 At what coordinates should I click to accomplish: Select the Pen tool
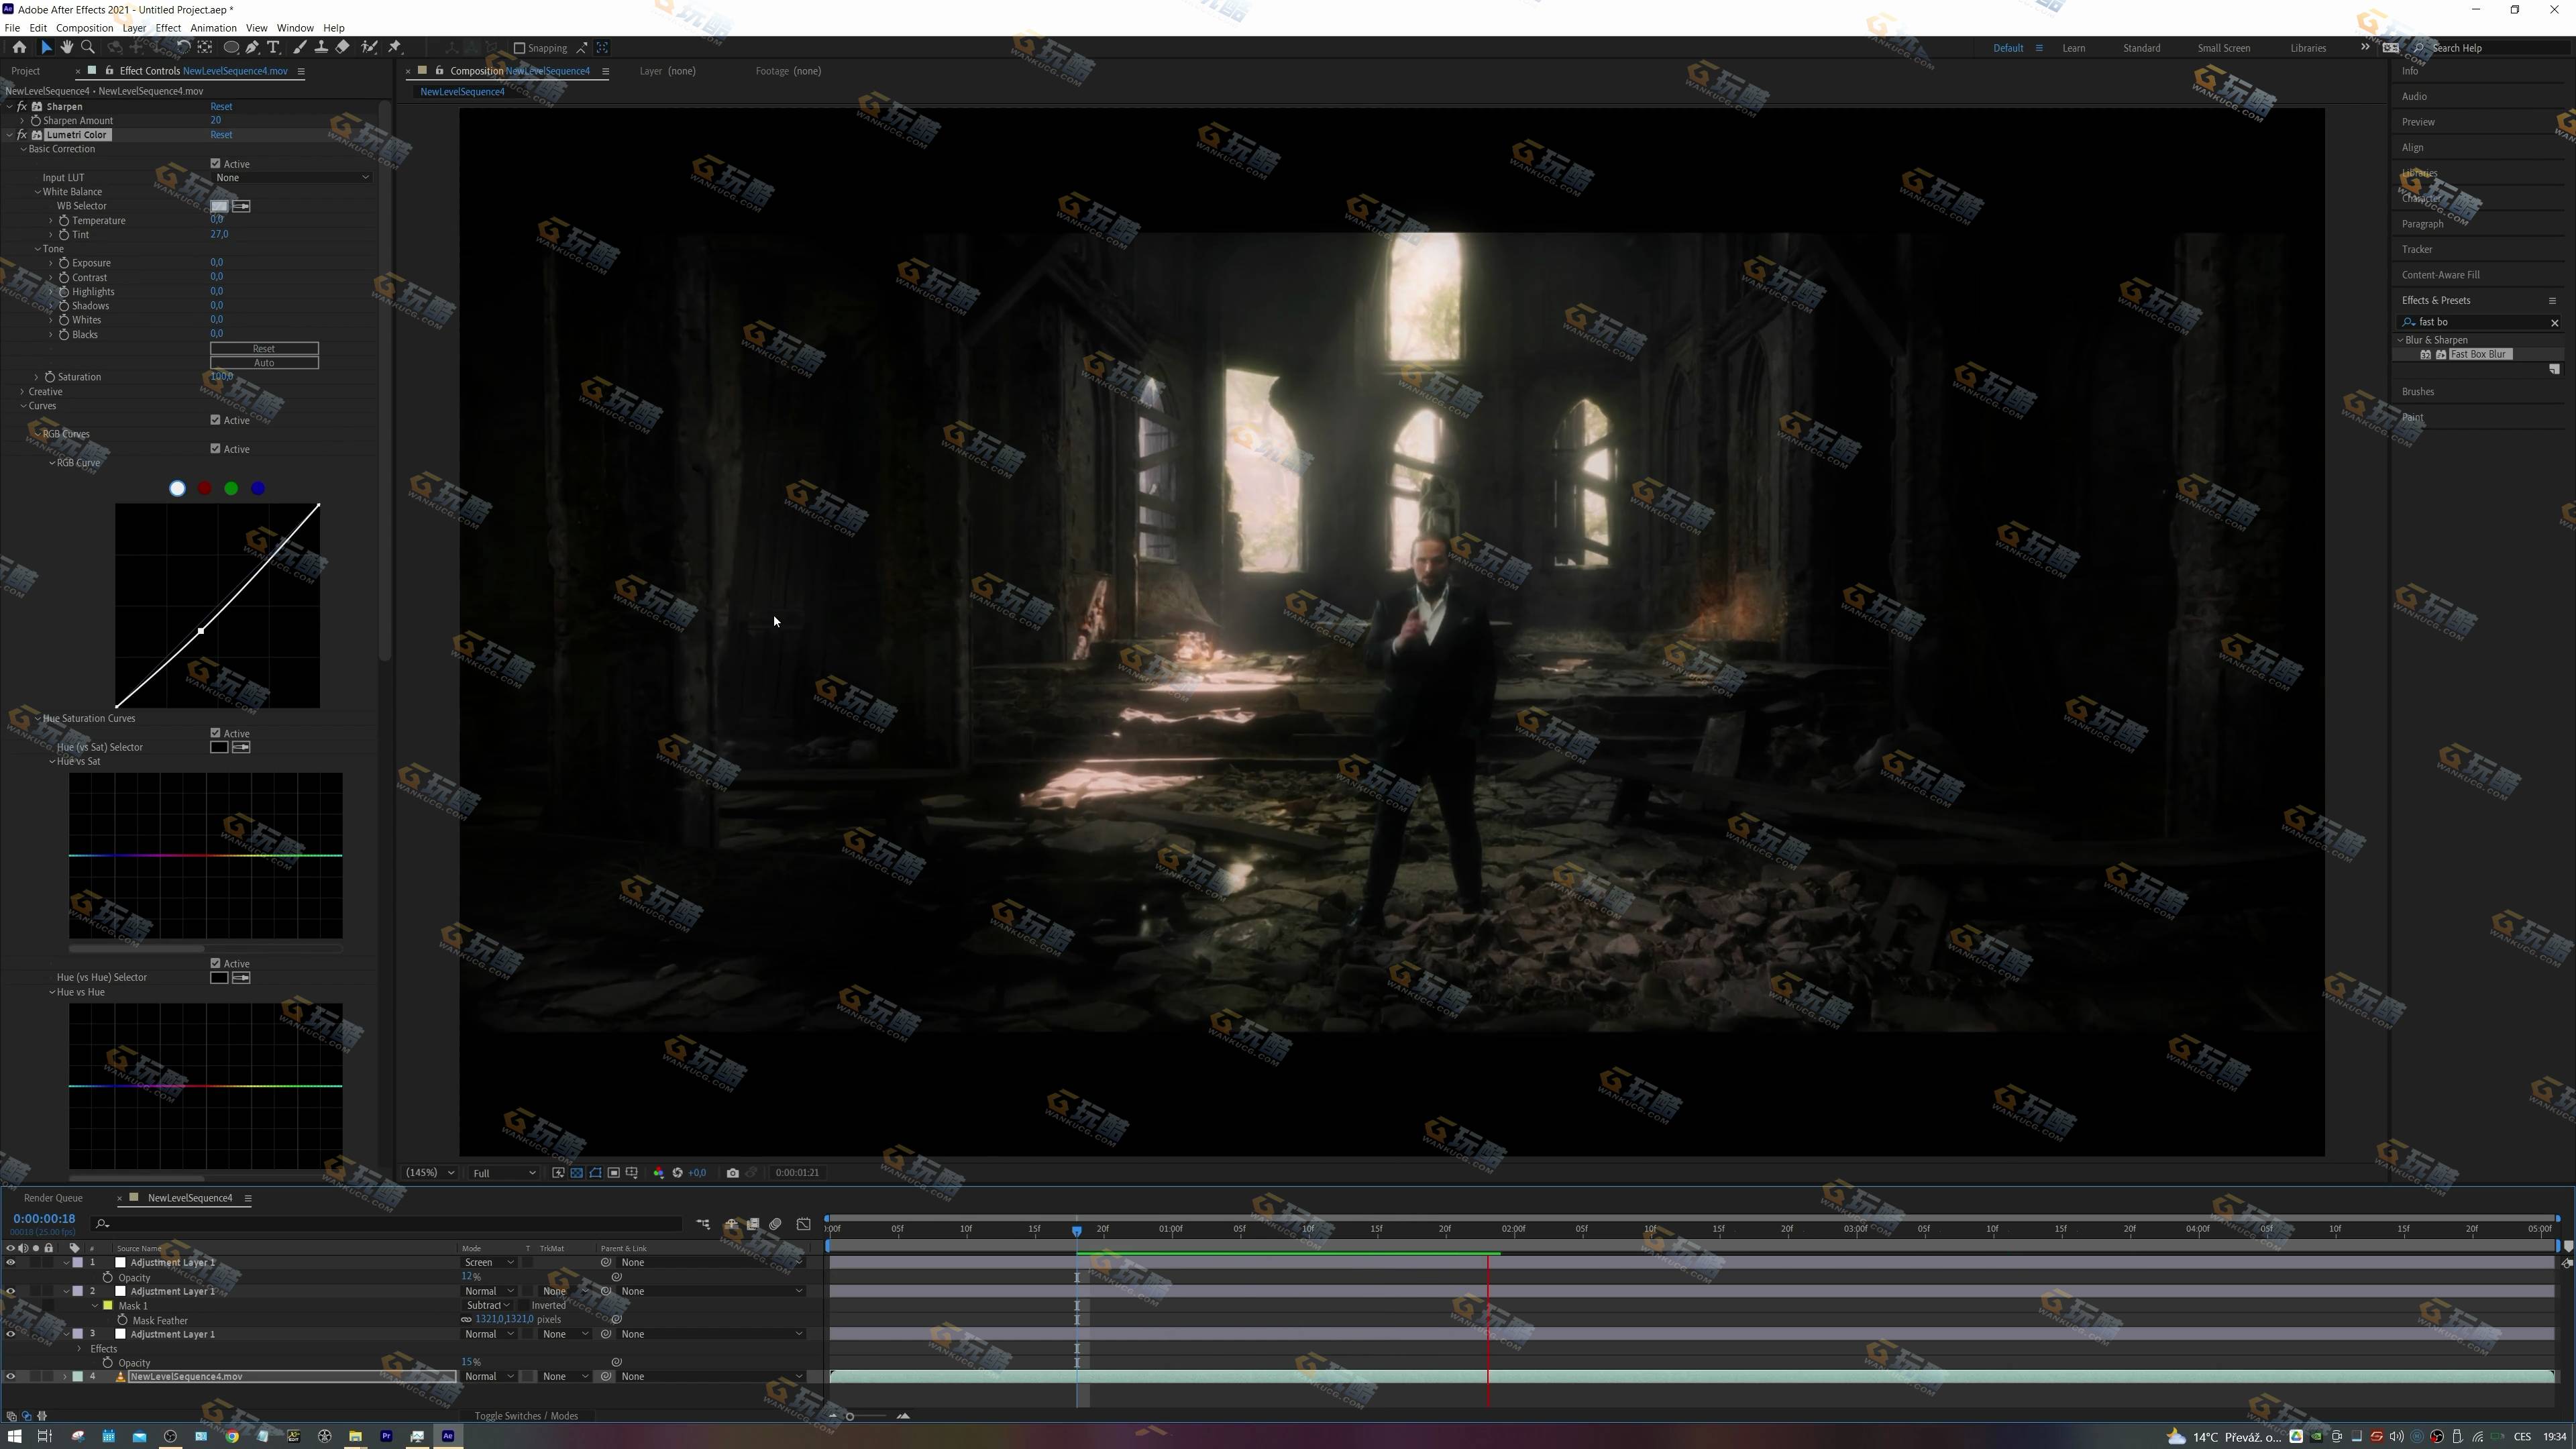[x=252, y=47]
